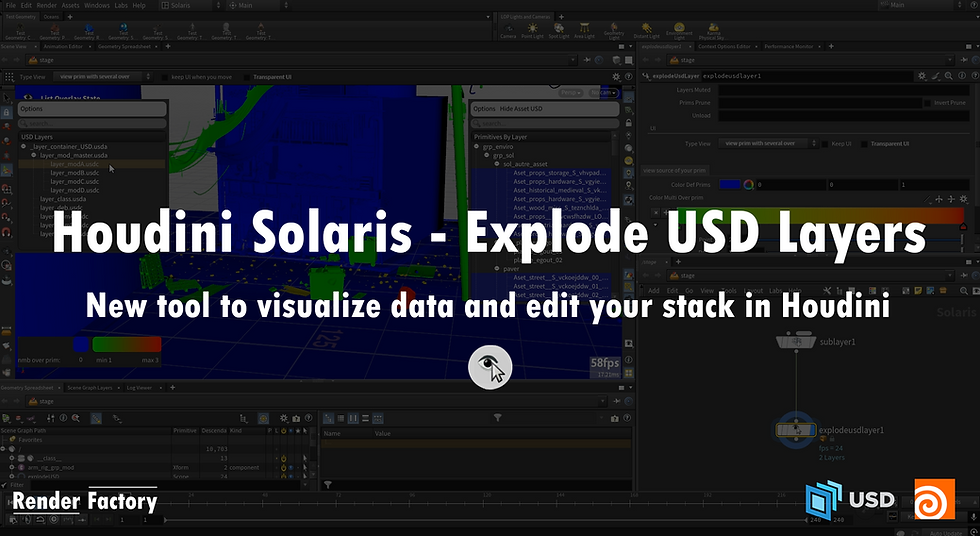This screenshot has height=536, width=980.
Task: Click the Unload input field
Action: (x=843, y=116)
